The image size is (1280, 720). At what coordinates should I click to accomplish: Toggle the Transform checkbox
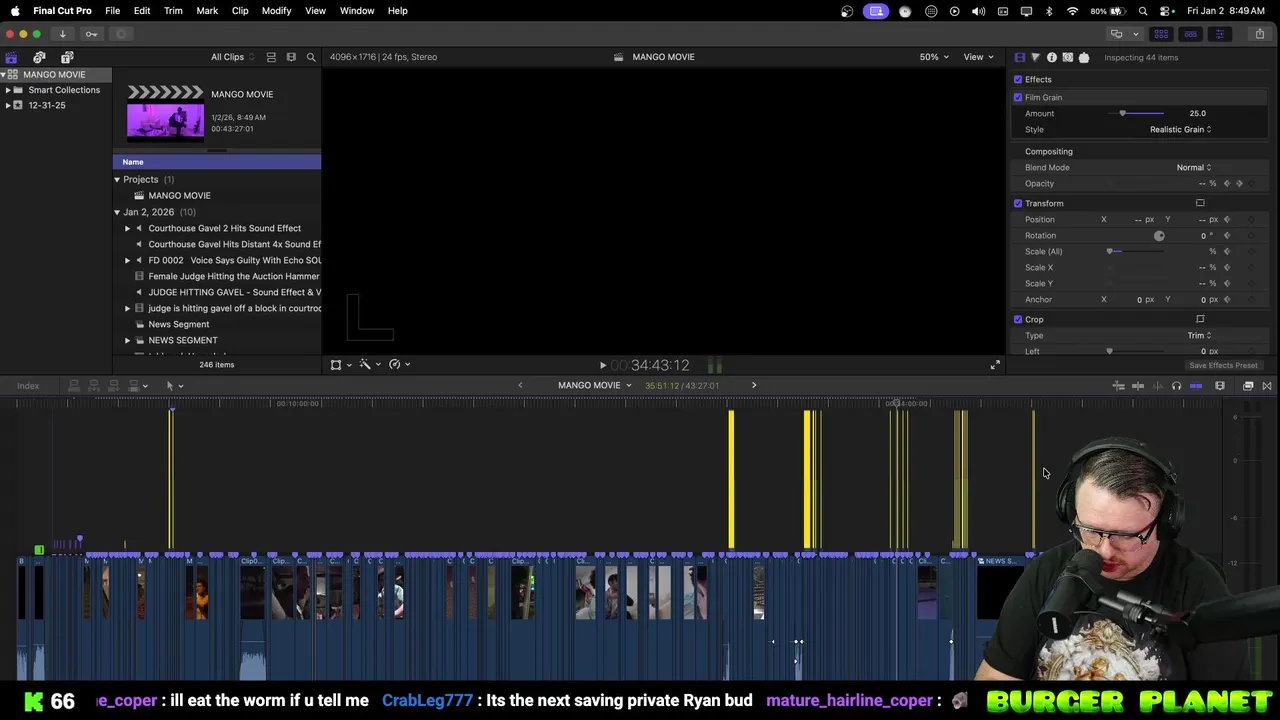(x=1018, y=203)
